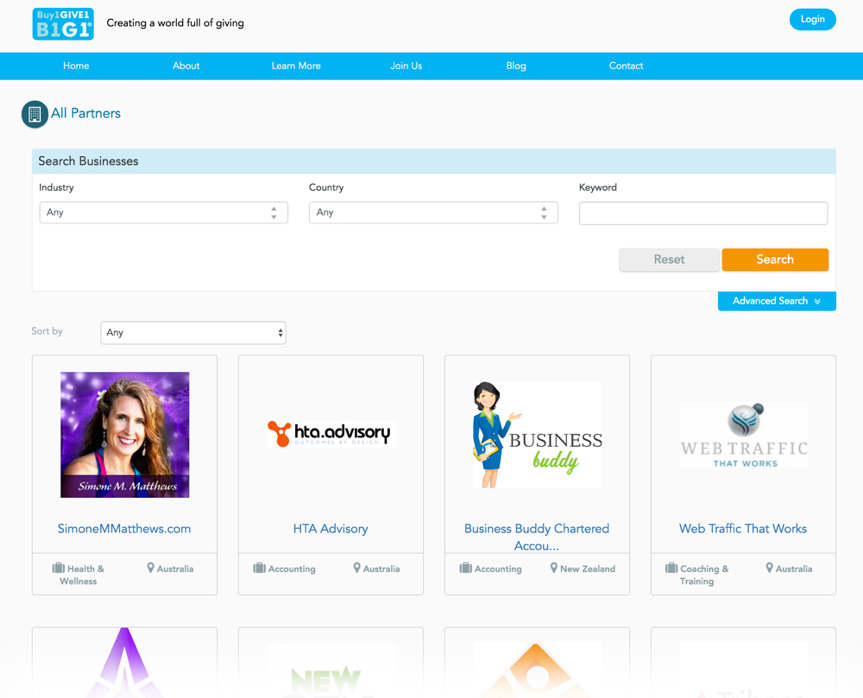Click the 'Search Businesses' panel header

point(434,161)
